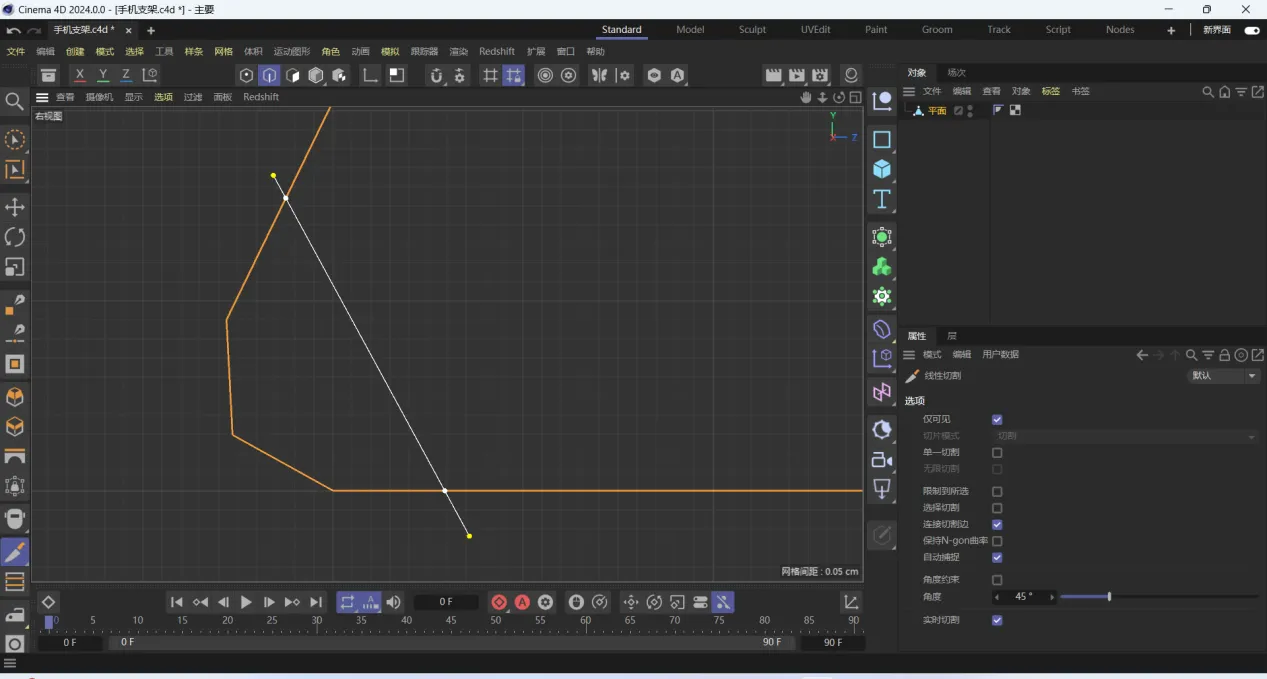Go to start of animation

click(177, 602)
